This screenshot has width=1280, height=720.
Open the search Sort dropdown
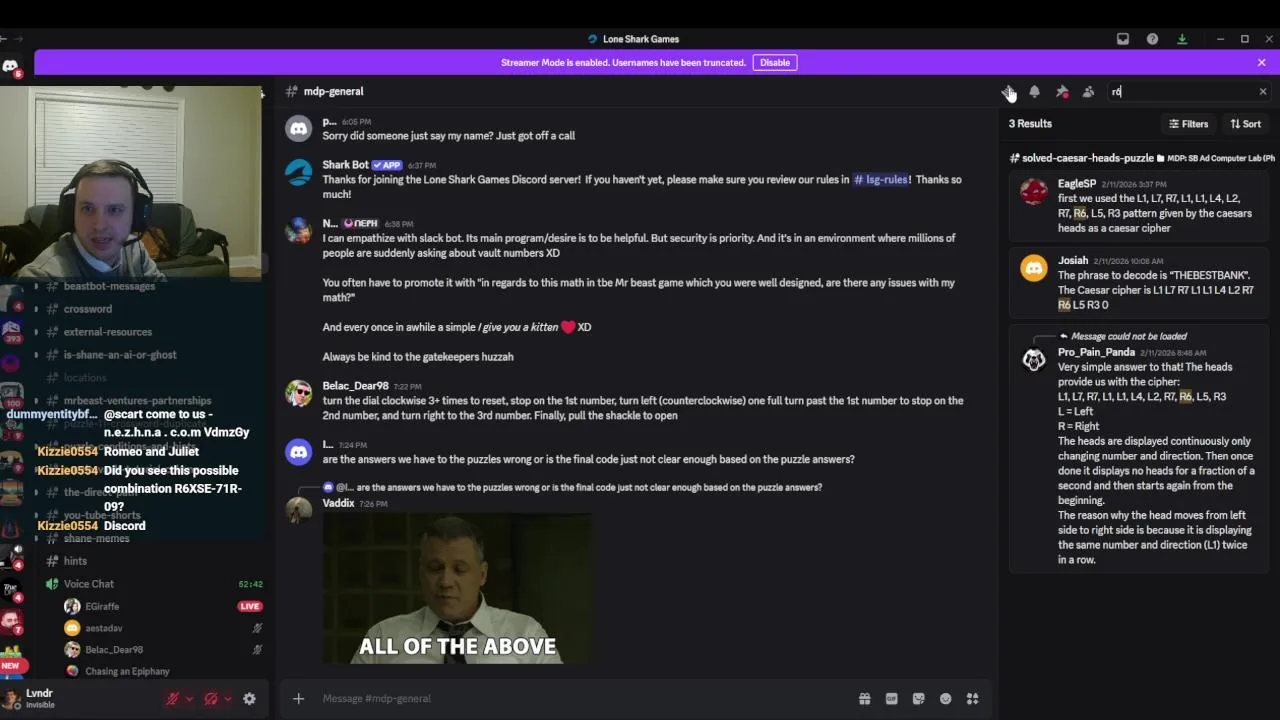[x=1246, y=124]
